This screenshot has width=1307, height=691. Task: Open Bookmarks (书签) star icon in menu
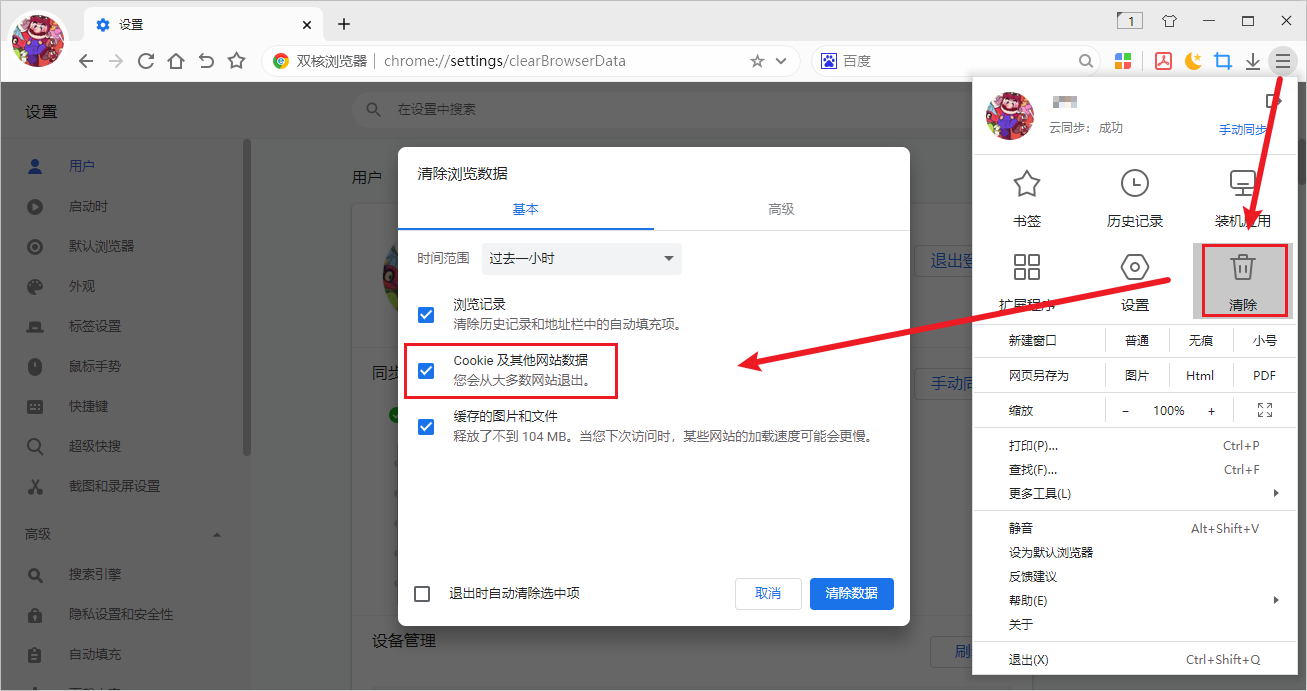point(1026,184)
